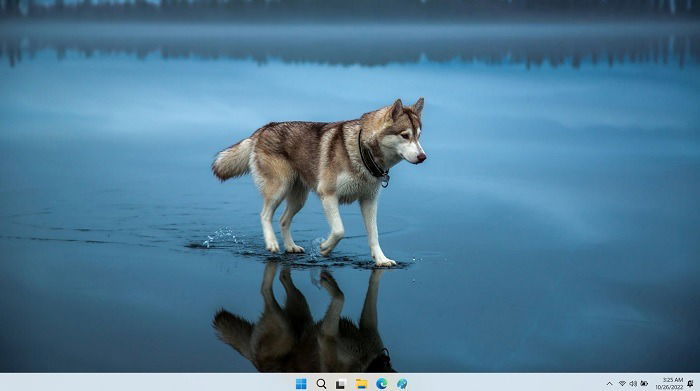Click the 3:25 AM clock time
This screenshot has height=391, width=700.
[x=673, y=380]
